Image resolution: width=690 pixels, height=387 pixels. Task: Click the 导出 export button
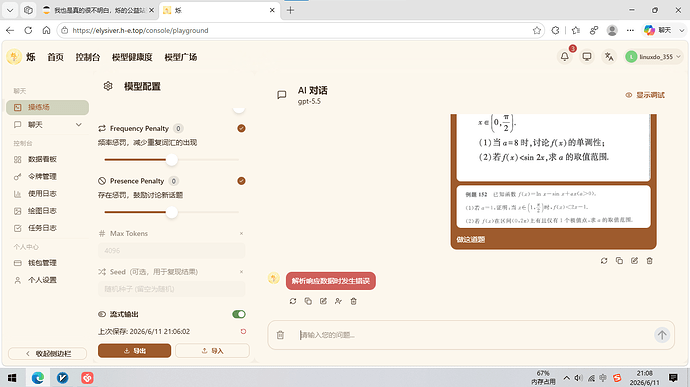tap(134, 351)
